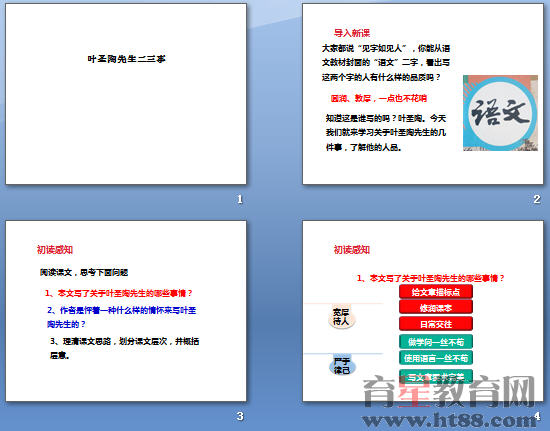Click the 育星教育网 watermark logo
The width and height of the screenshot is (550, 431).
point(449,392)
